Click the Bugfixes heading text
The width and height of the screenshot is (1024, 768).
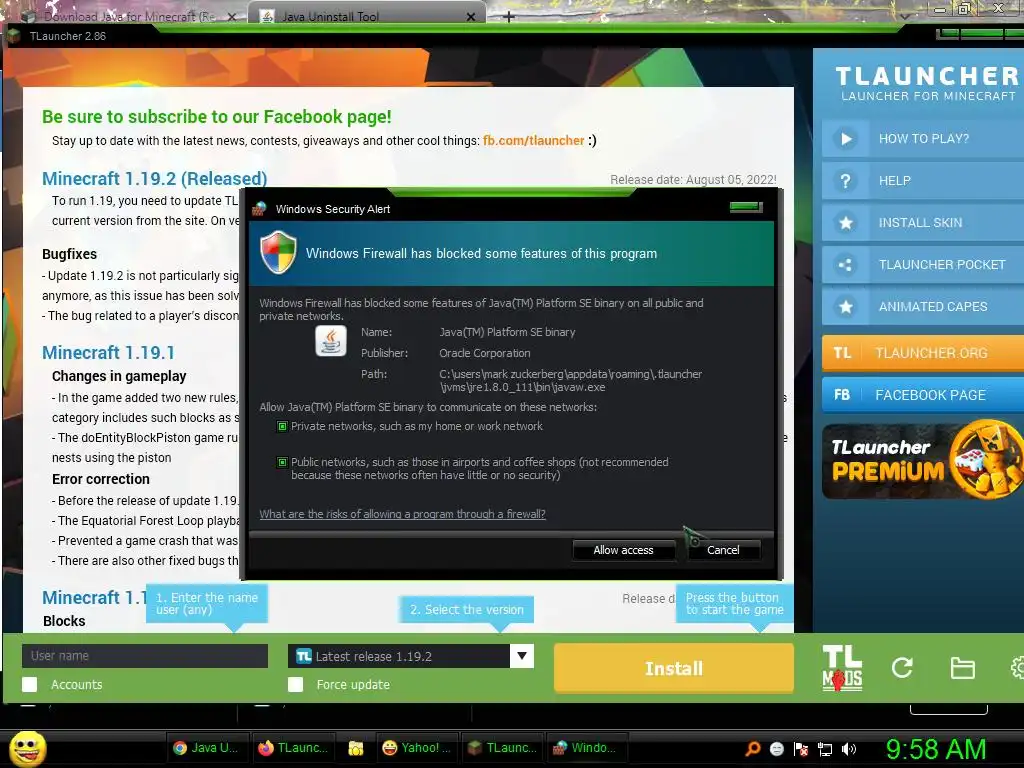(x=69, y=254)
